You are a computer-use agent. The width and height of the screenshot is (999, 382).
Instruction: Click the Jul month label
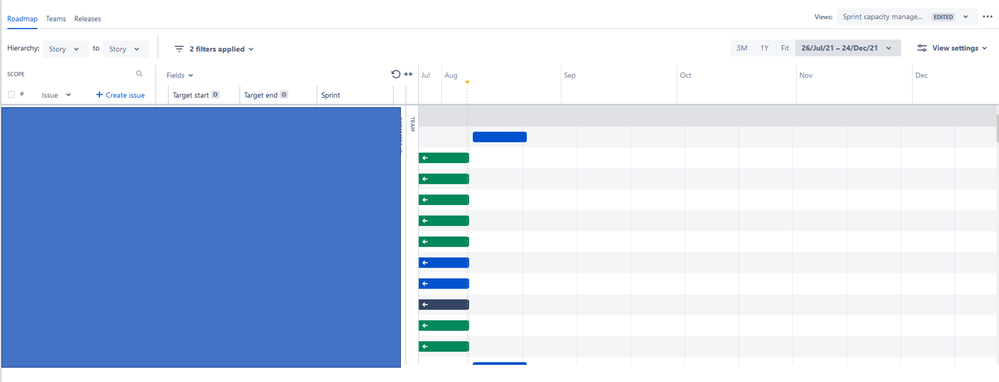[x=426, y=75]
